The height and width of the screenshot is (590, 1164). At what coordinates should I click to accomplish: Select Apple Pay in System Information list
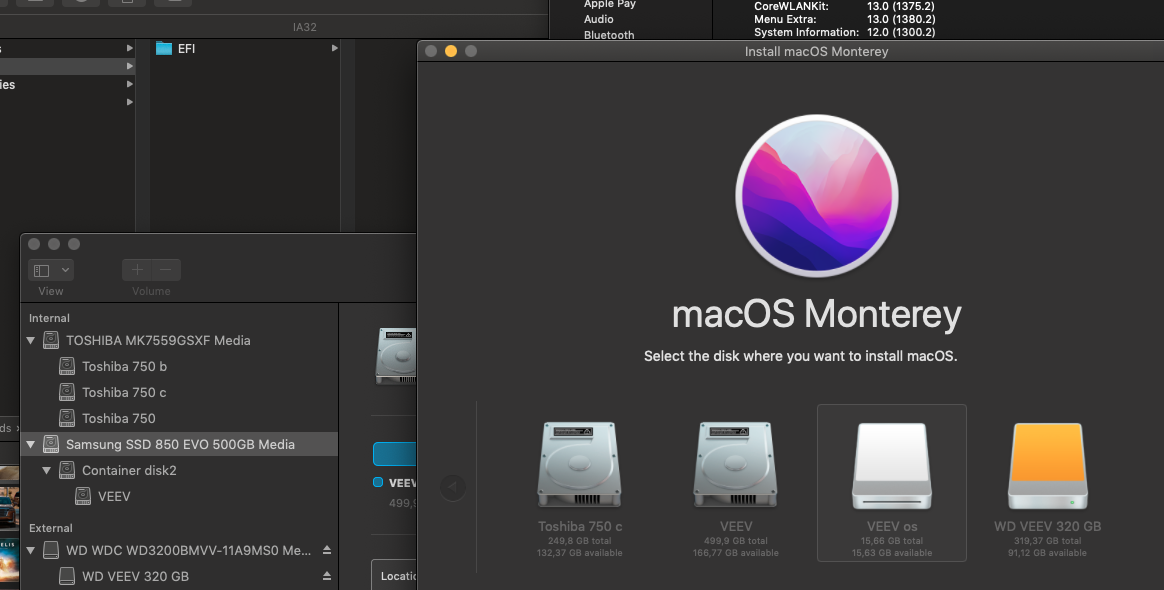[x=609, y=4]
